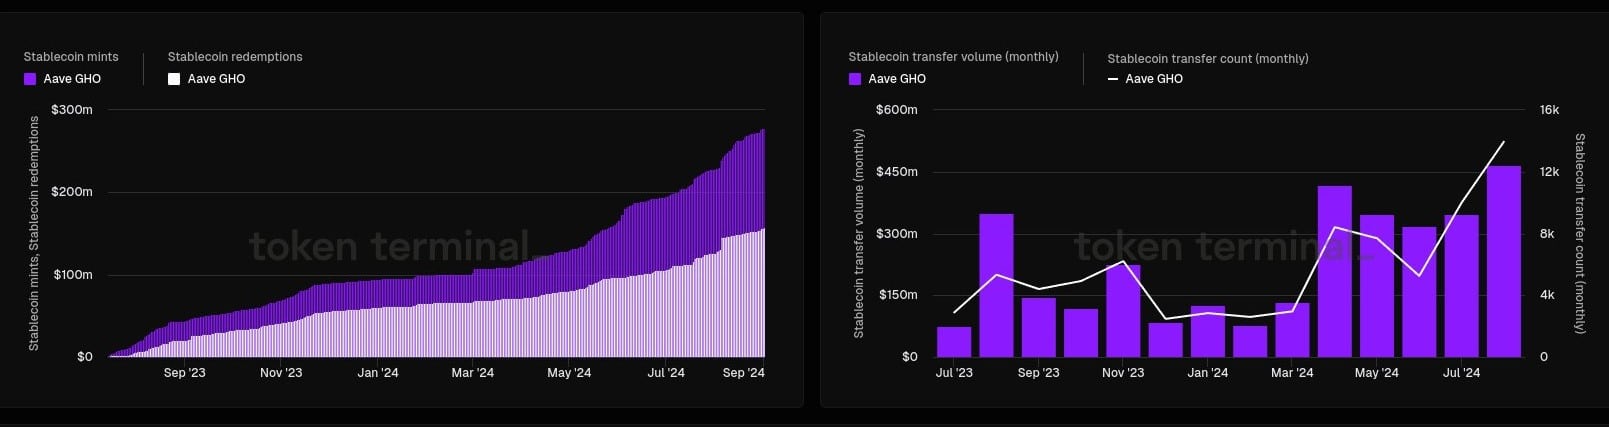Click token terminal watermark in mints chart

pyautogui.click(x=389, y=246)
